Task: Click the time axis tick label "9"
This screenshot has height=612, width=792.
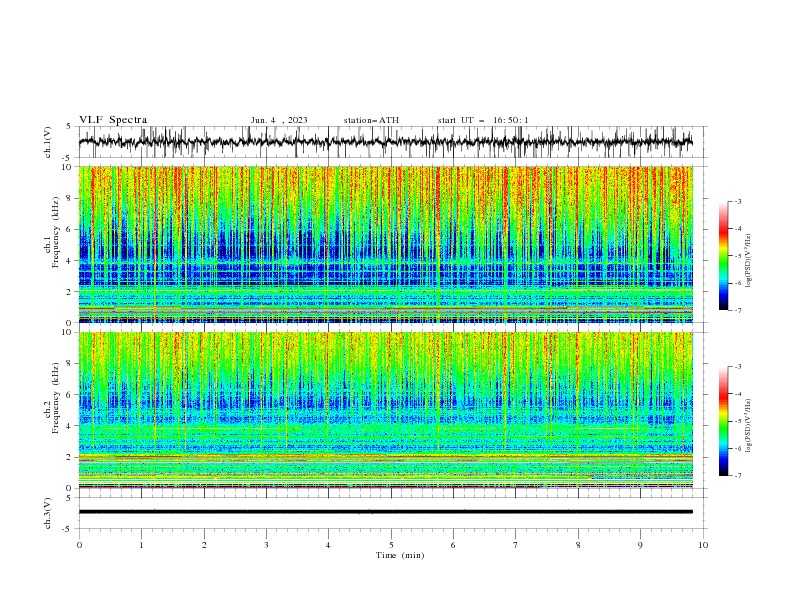Action: tap(640, 545)
